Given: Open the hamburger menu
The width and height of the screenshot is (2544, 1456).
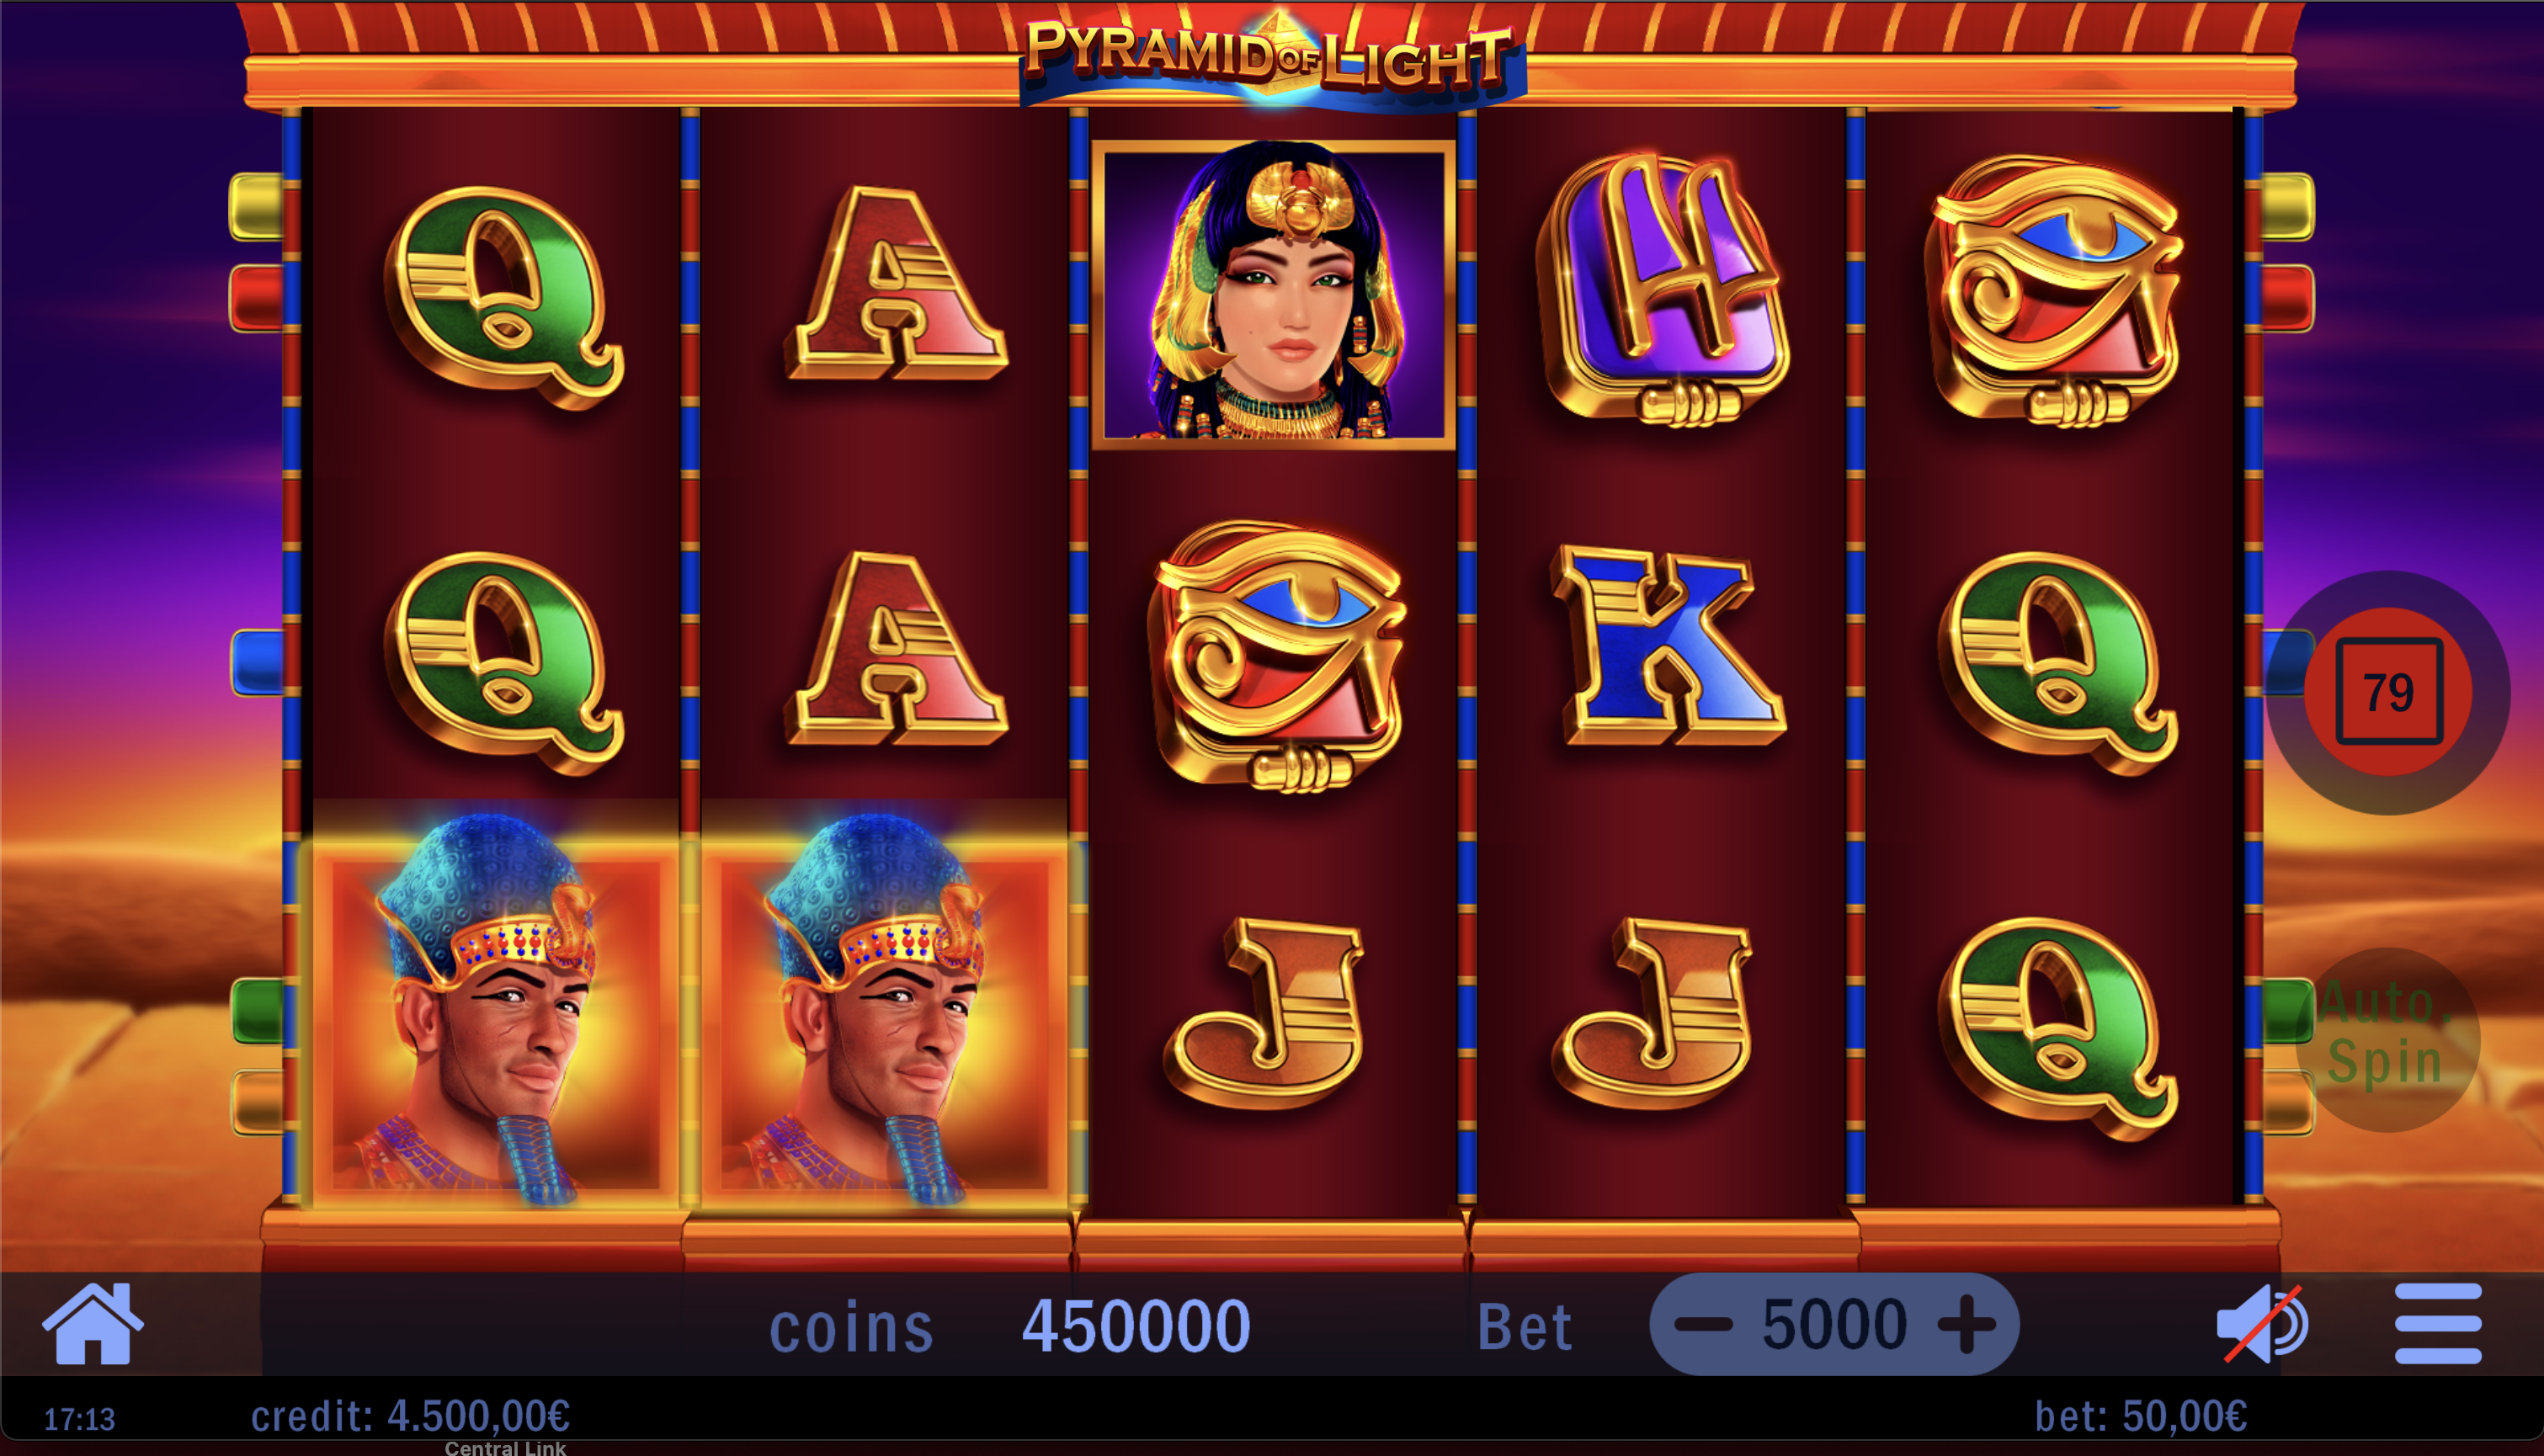Looking at the screenshot, I should coord(2438,1323).
